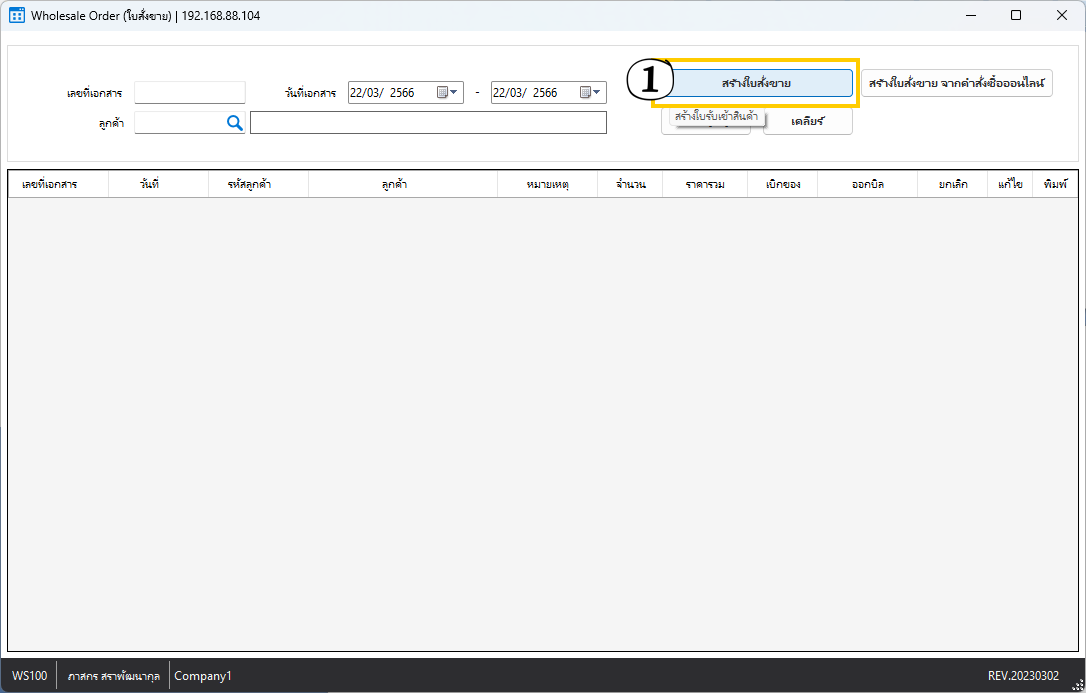Click the Wholesale Order app icon in title bar
The width and height of the screenshot is (1086, 693).
point(16,15)
